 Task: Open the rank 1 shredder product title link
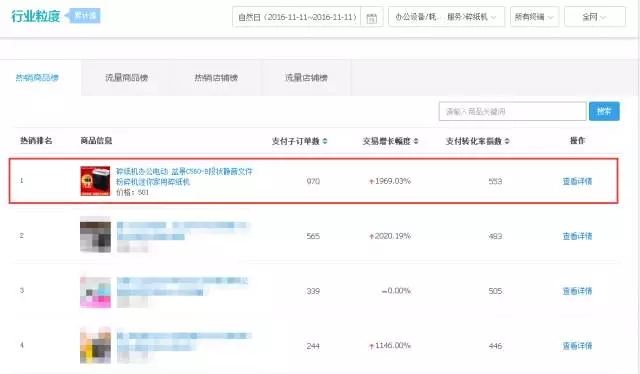(x=184, y=176)
